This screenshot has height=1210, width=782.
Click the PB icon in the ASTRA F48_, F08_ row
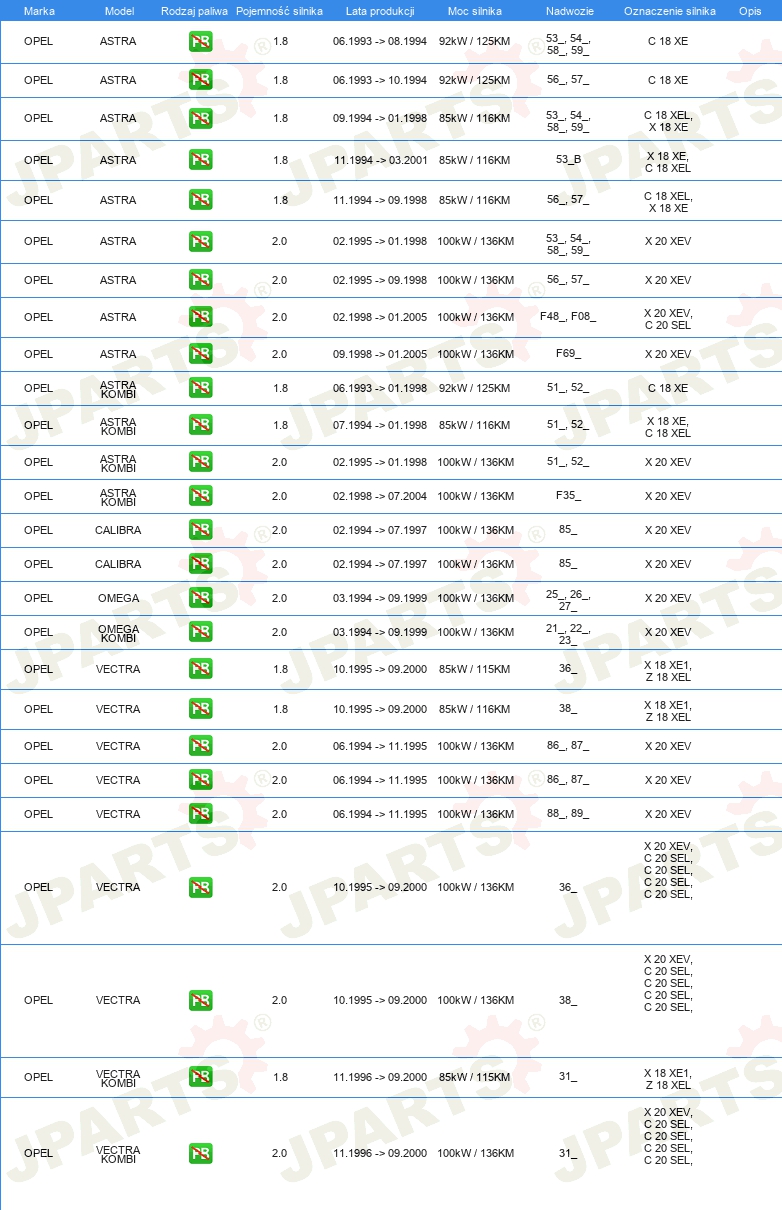[201, 317]
